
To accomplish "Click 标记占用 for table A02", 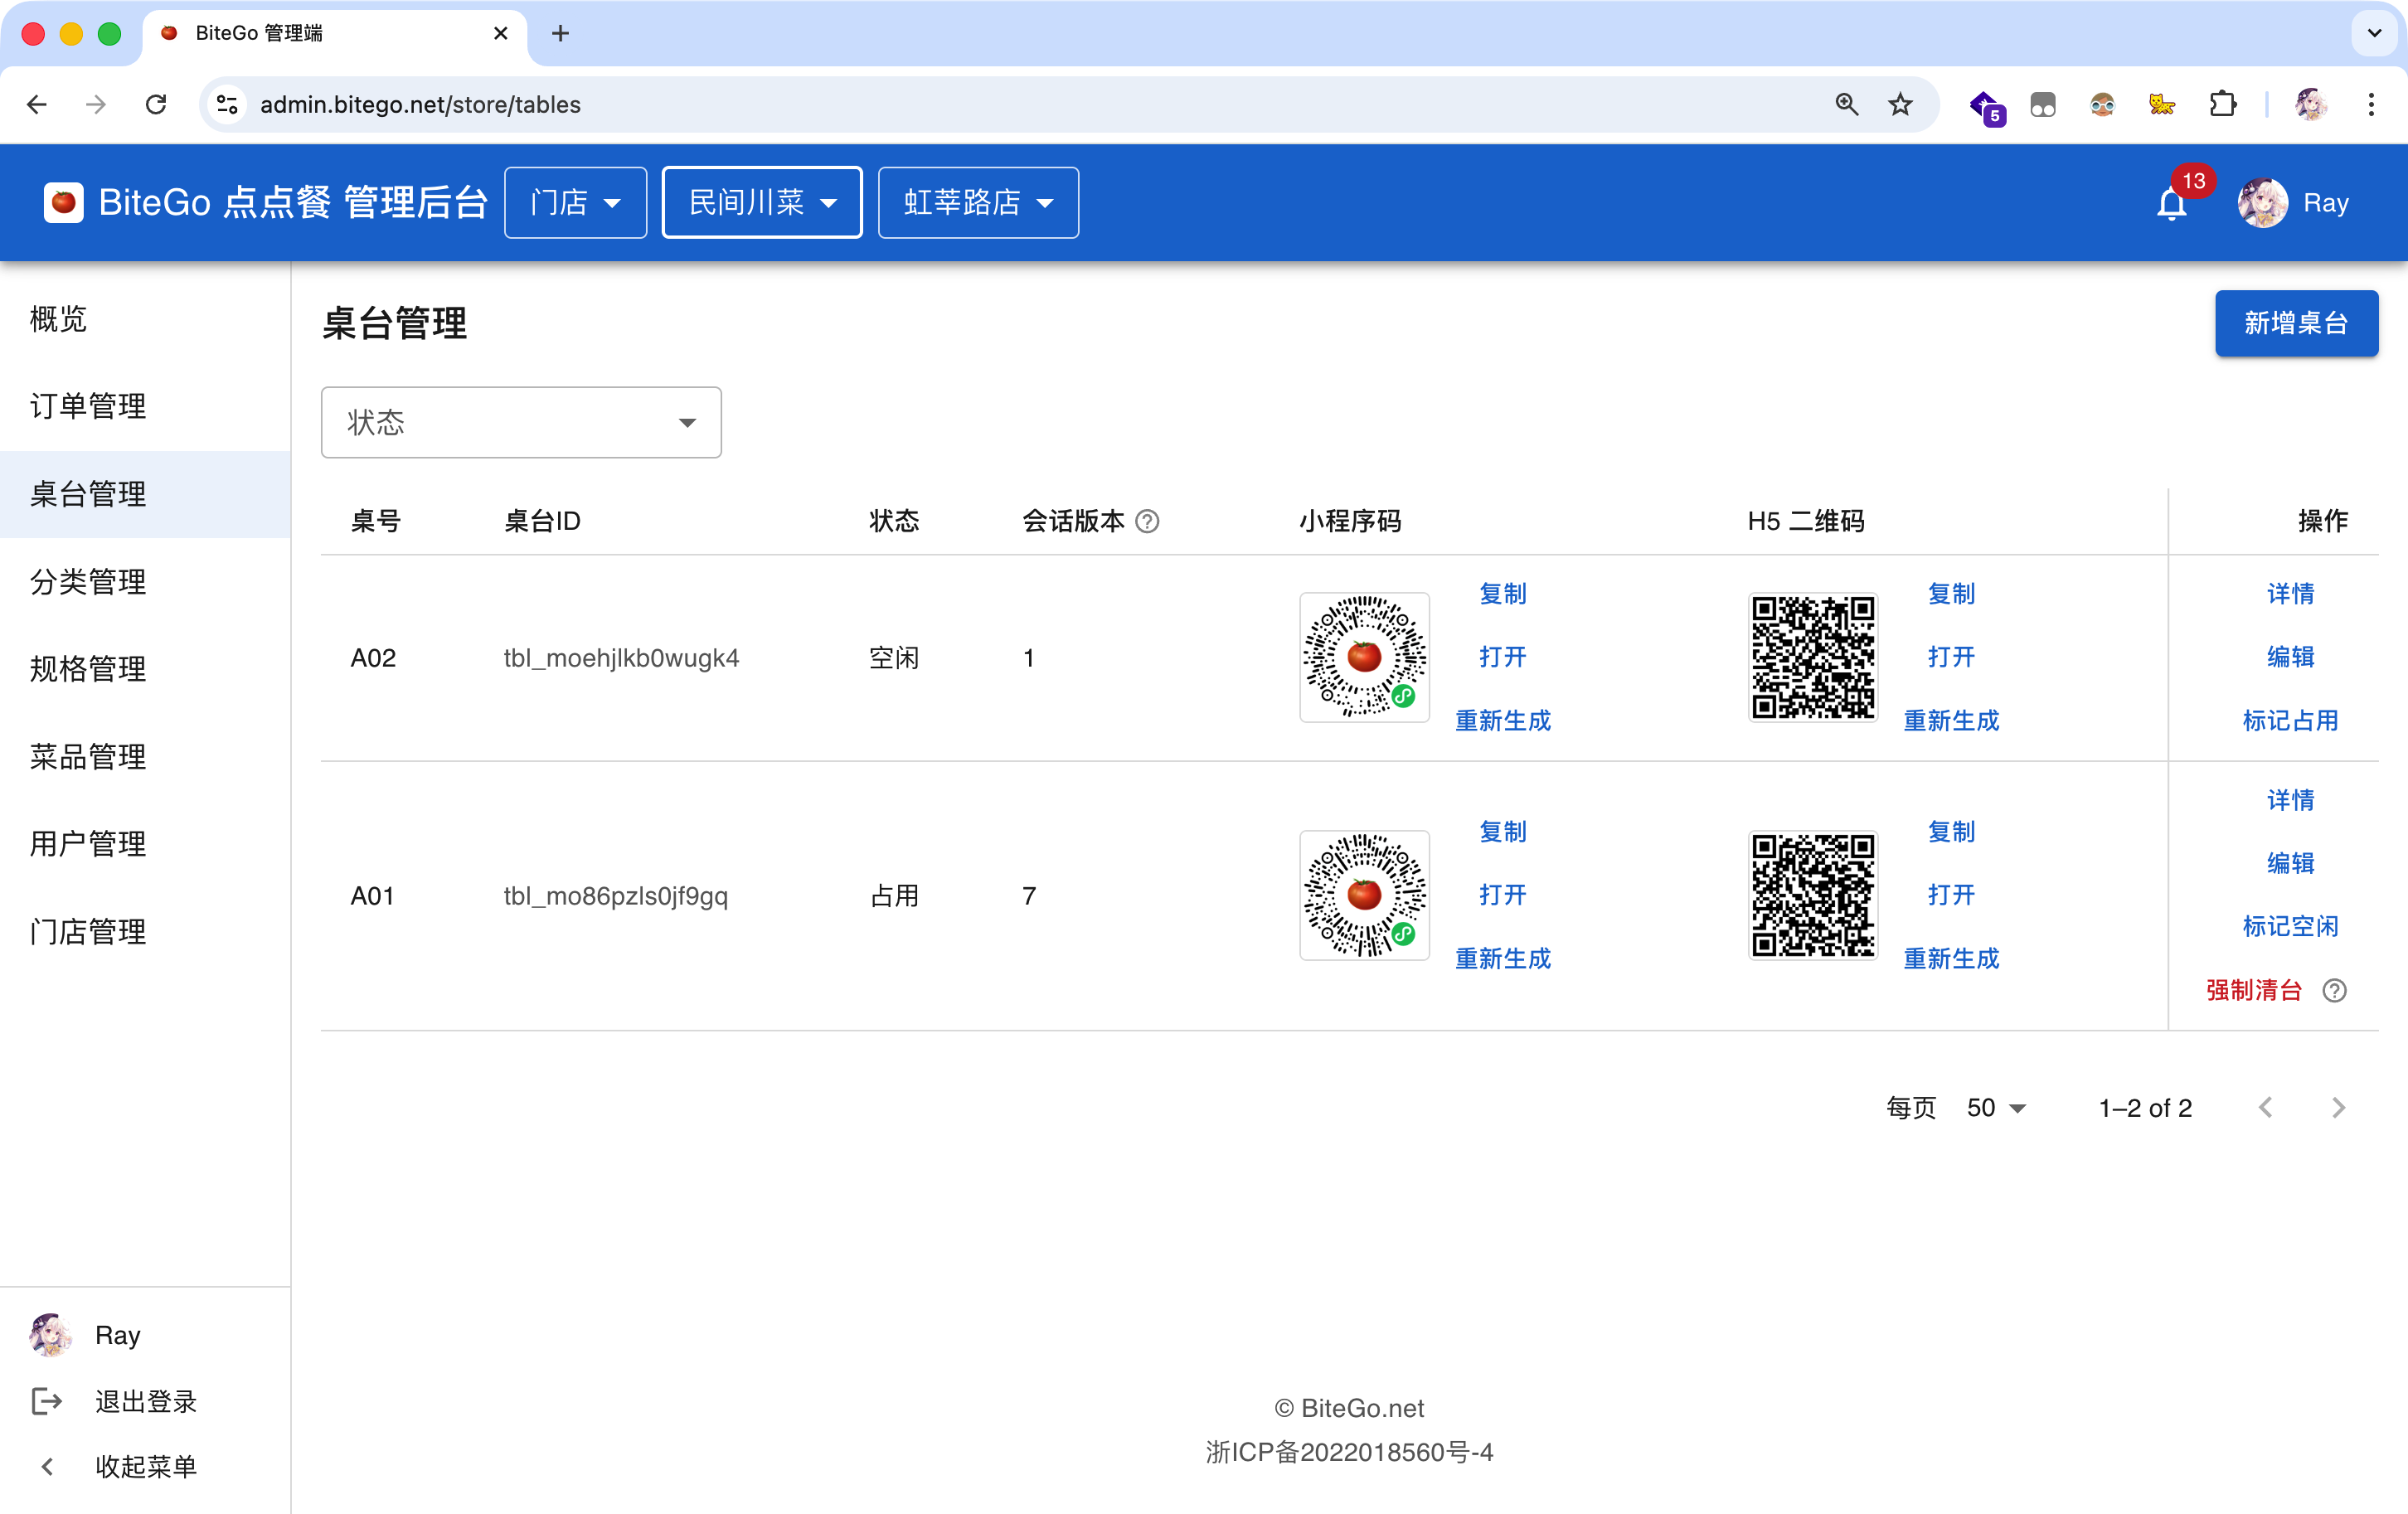I will [2290, 720].
